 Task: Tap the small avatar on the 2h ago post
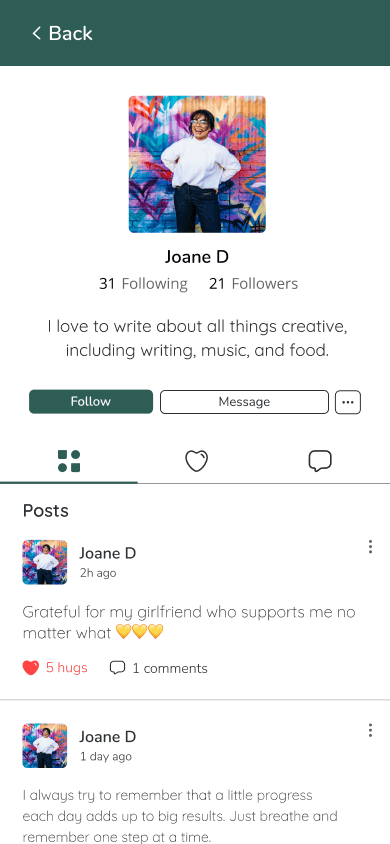pyautogui.click(x=45, y=562)
